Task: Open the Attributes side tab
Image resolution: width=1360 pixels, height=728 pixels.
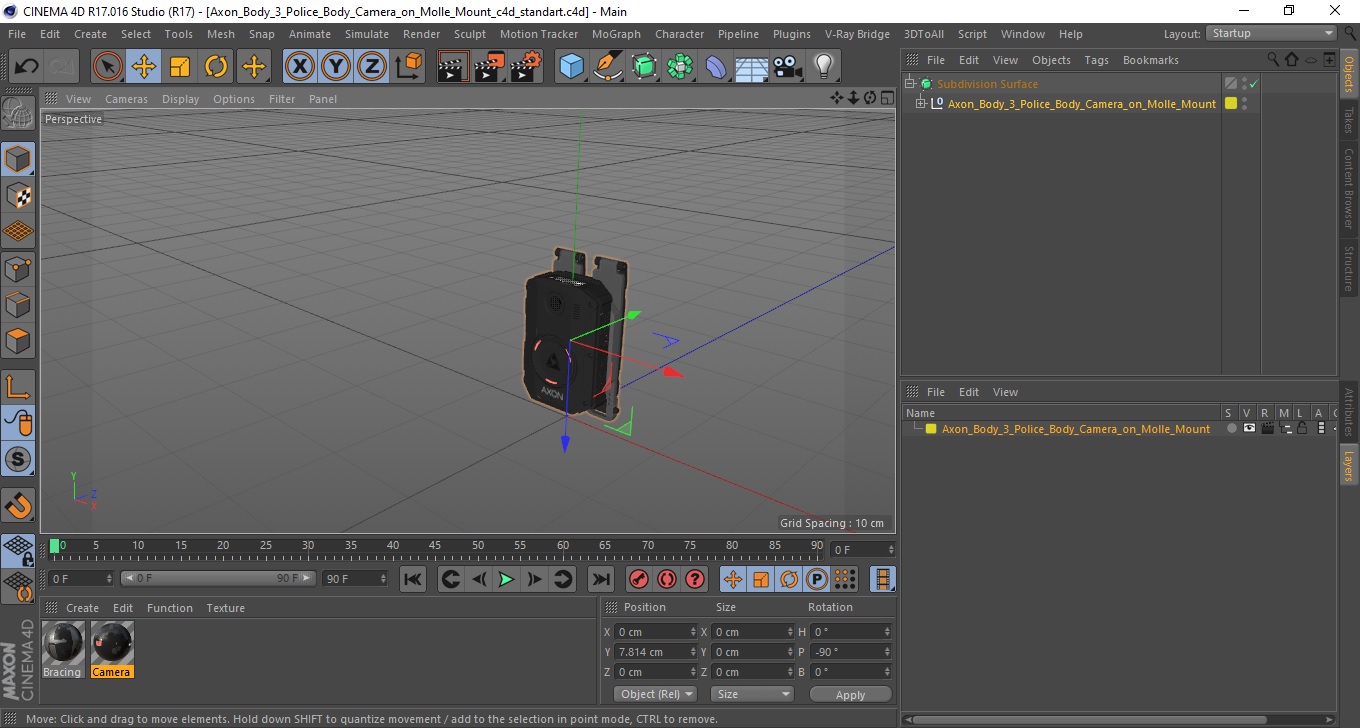Action: (1349, 412)
